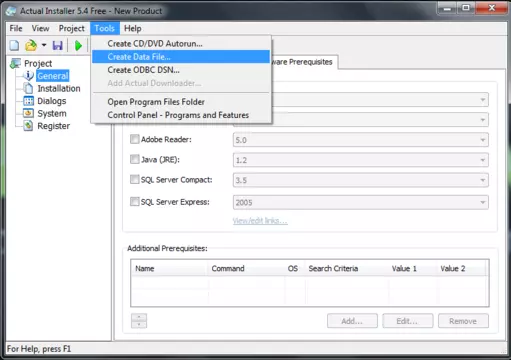Click the green Build/Run arrow icon
Image resolution: width=511 pixels, height=360 pixels.
[x=78, y=45]
